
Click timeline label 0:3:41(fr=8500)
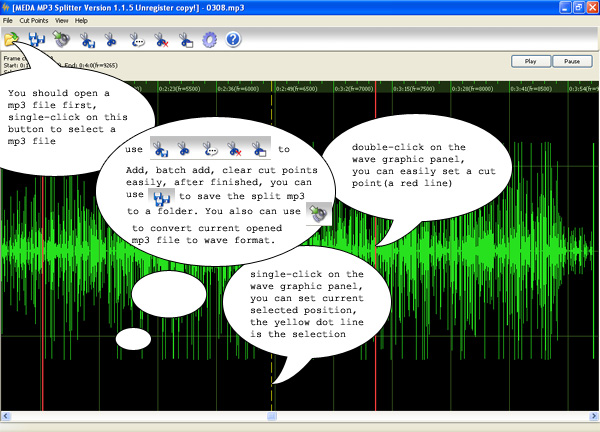531,89
